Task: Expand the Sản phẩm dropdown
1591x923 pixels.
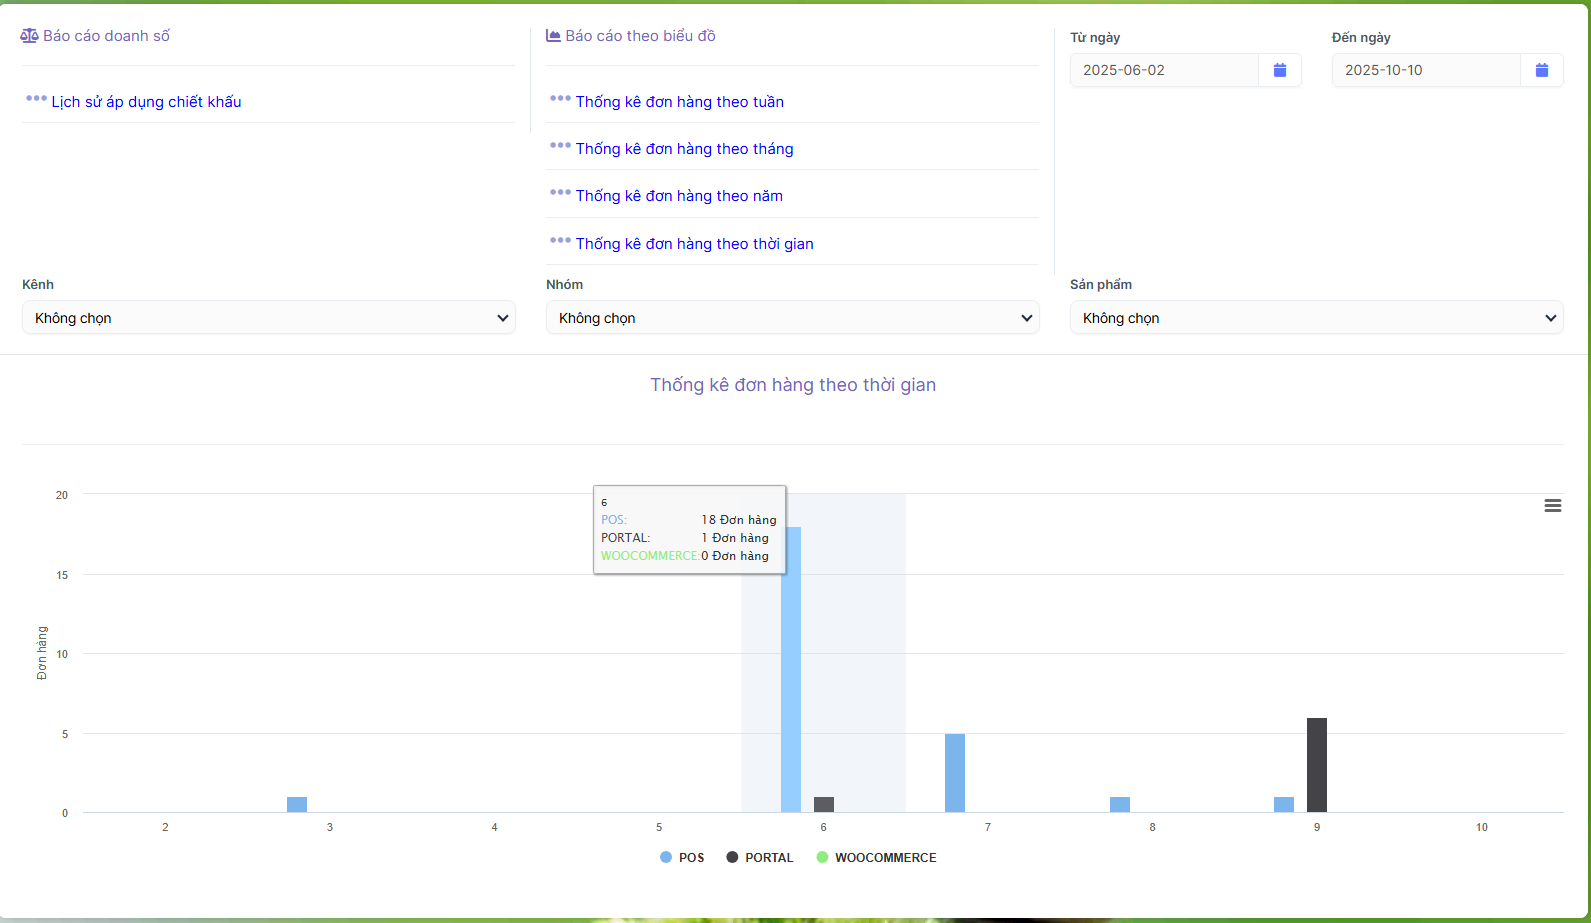Action: pos(1316,318)
